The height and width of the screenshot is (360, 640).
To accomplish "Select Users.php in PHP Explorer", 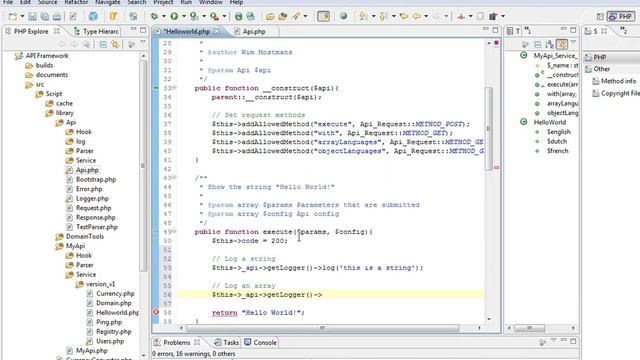I will point(110,341).
